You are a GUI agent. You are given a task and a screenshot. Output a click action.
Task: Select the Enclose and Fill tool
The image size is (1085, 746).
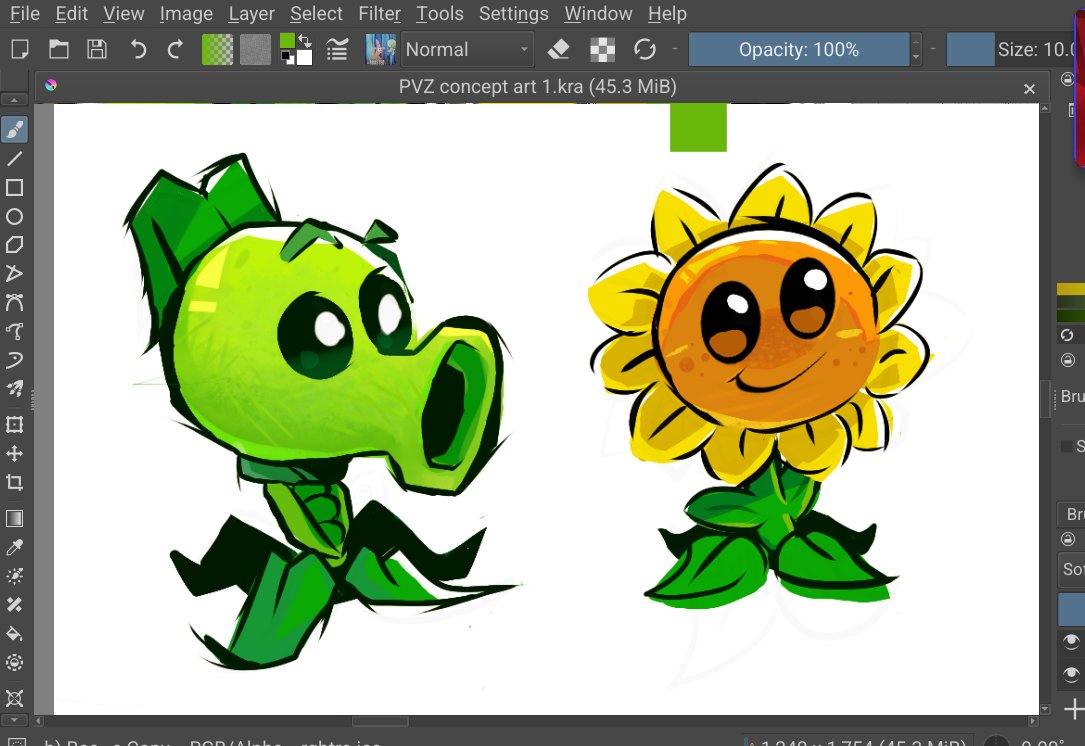coord(15,662)
